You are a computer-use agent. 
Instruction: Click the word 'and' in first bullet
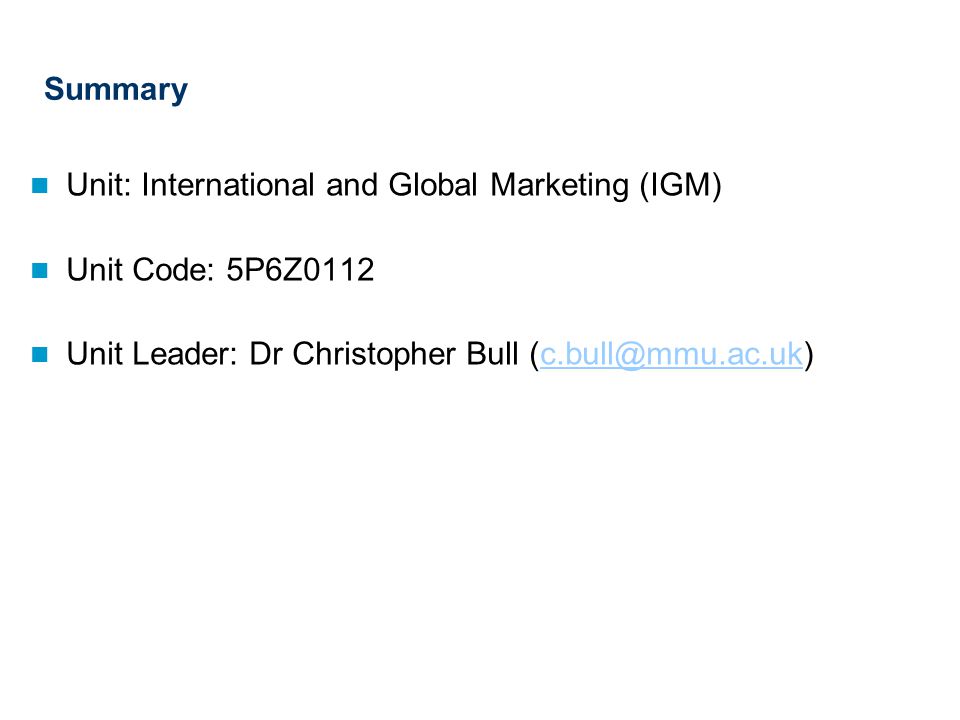(x=351, y=185)
